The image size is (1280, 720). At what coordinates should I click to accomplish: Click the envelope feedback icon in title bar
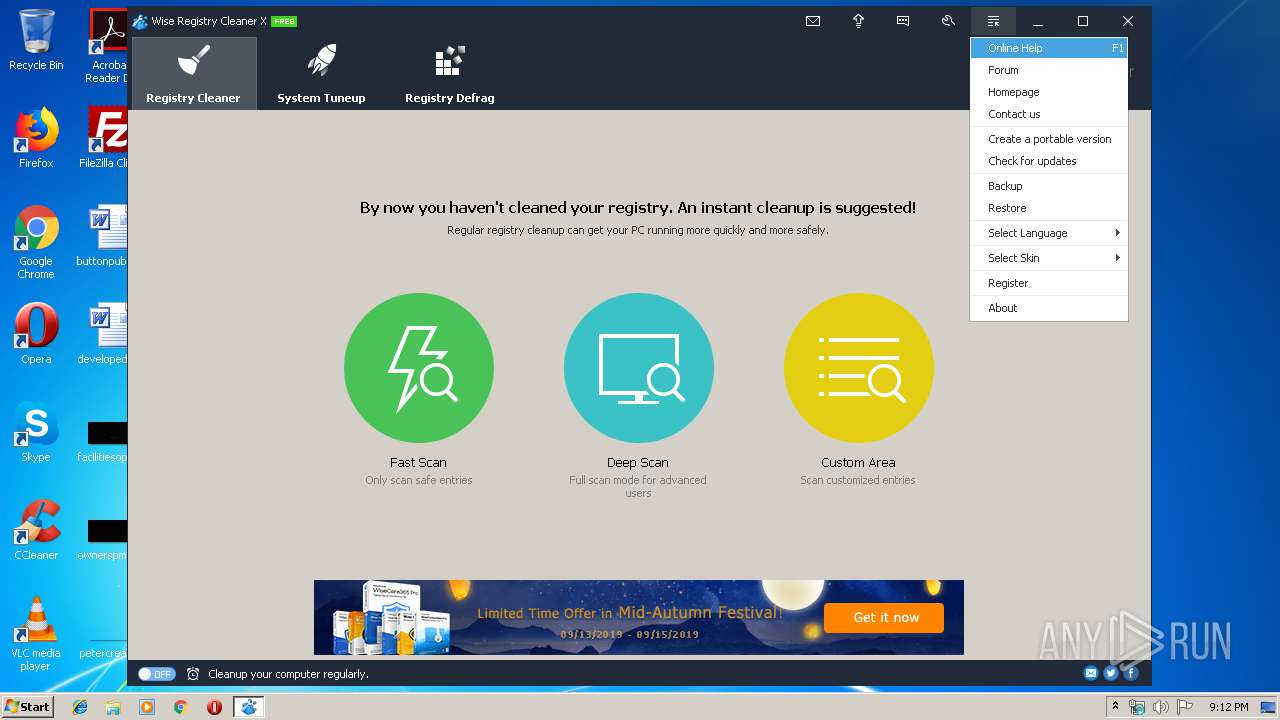click(x=813, y=21)
